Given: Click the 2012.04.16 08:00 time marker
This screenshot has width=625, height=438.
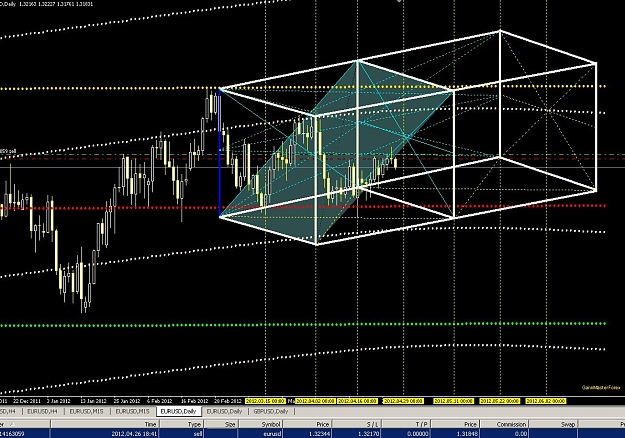Looking at the screenshot, I should (x=357, y=401).
